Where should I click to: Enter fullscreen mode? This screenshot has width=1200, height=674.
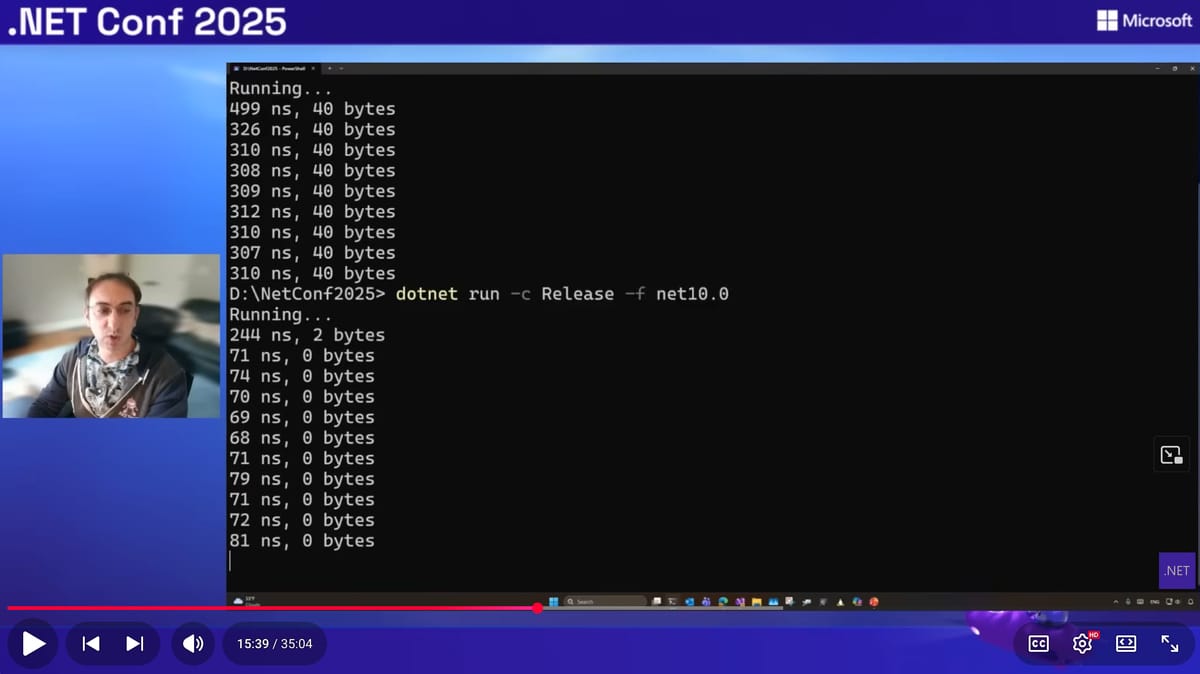point(1169,644)
